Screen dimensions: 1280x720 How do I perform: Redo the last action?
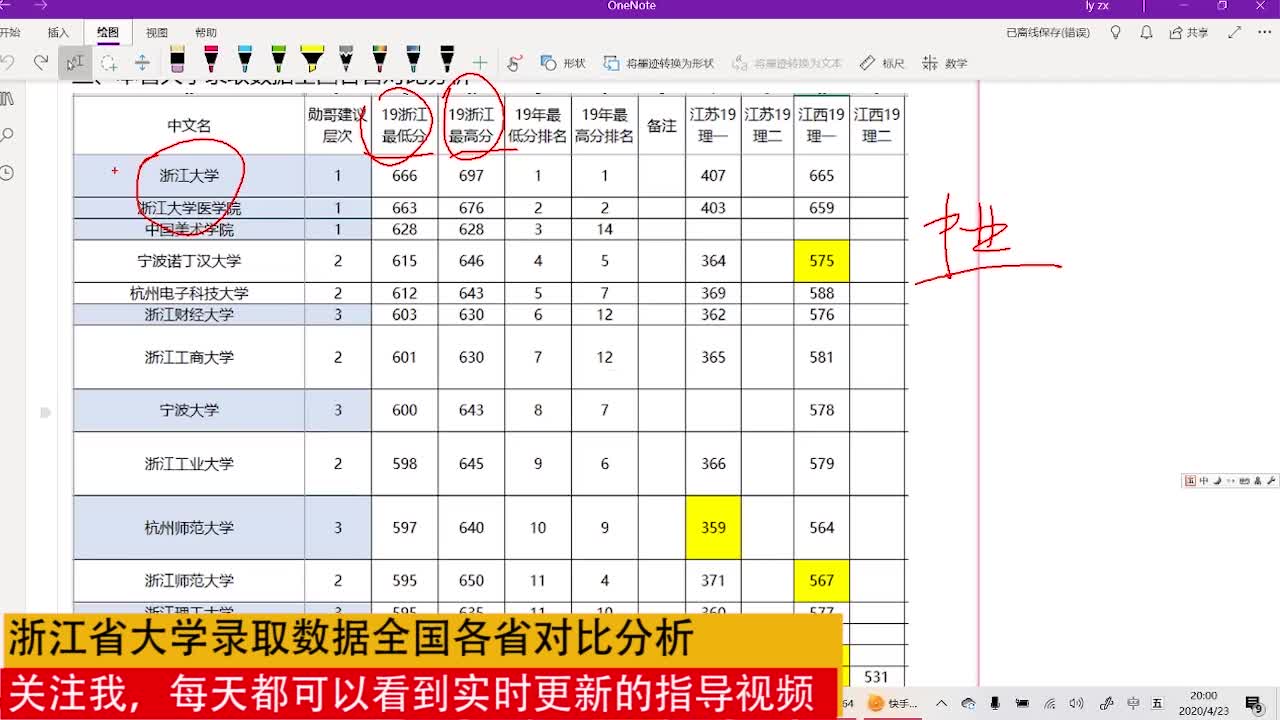[41, 63]
